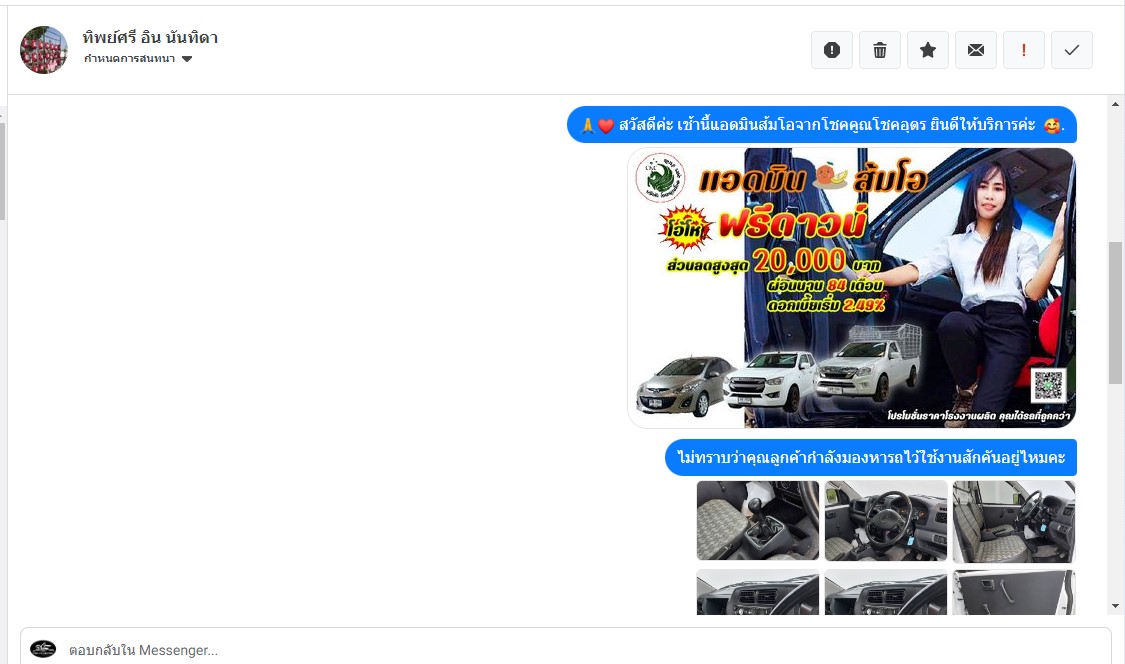
Task: Select message bubble ไม่ทราบว่าคุณลูกค้า
Action: click(x=871, y=457)
